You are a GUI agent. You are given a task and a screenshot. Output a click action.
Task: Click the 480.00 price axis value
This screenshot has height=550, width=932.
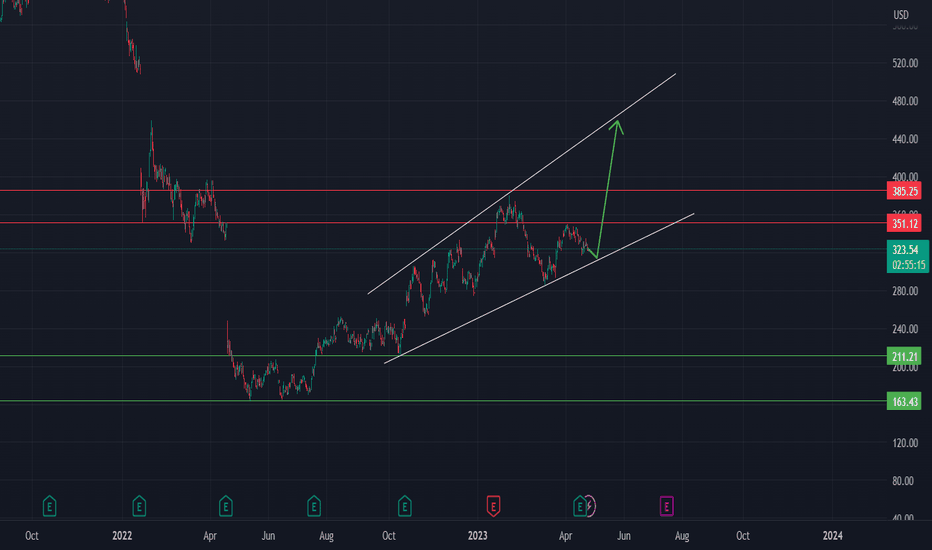(x=905, y=101)
